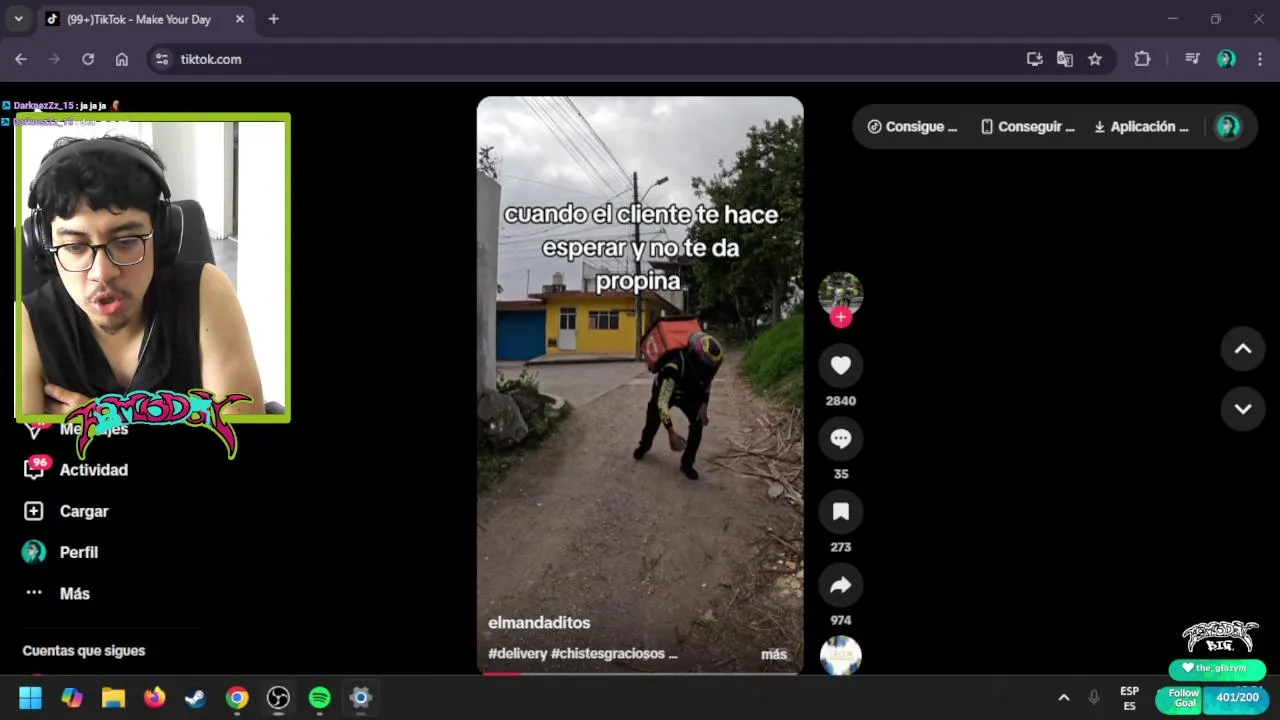This screenshot has width=1280, height=720.
Task: Go to the browser home page
Action: pyautogui.click(x=122, y=59)
